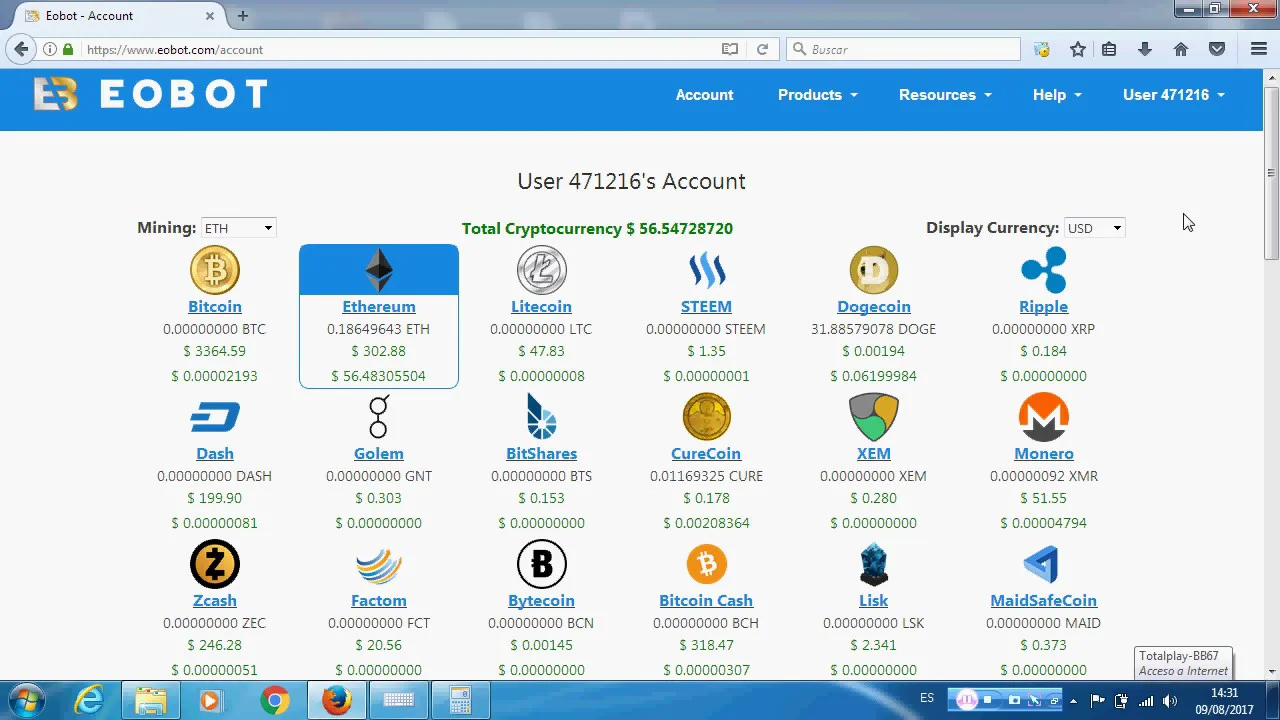Open the Ripple coin icon
The width and height of the screenshot is (1280, 720).
1043,271
